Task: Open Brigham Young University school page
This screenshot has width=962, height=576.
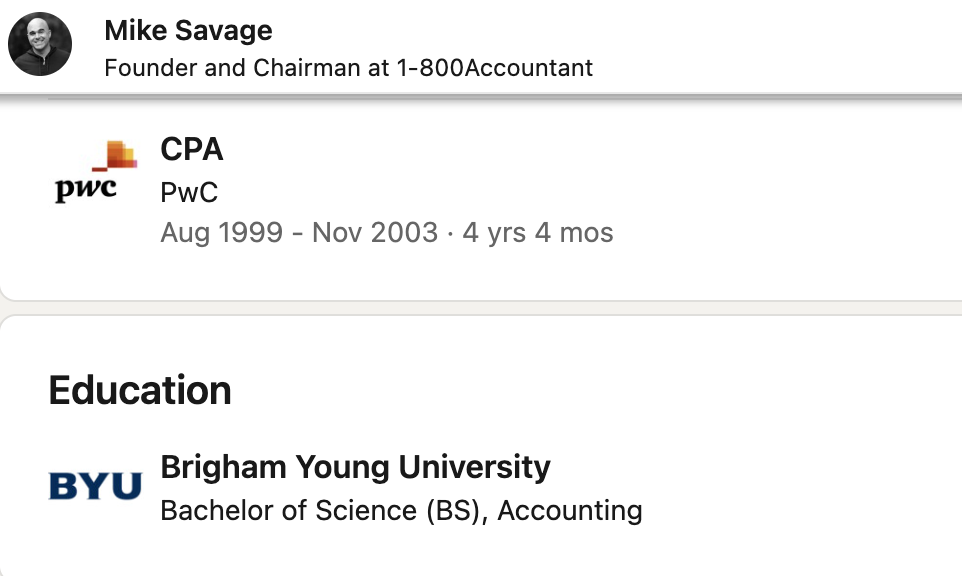Action: point(355,467)
